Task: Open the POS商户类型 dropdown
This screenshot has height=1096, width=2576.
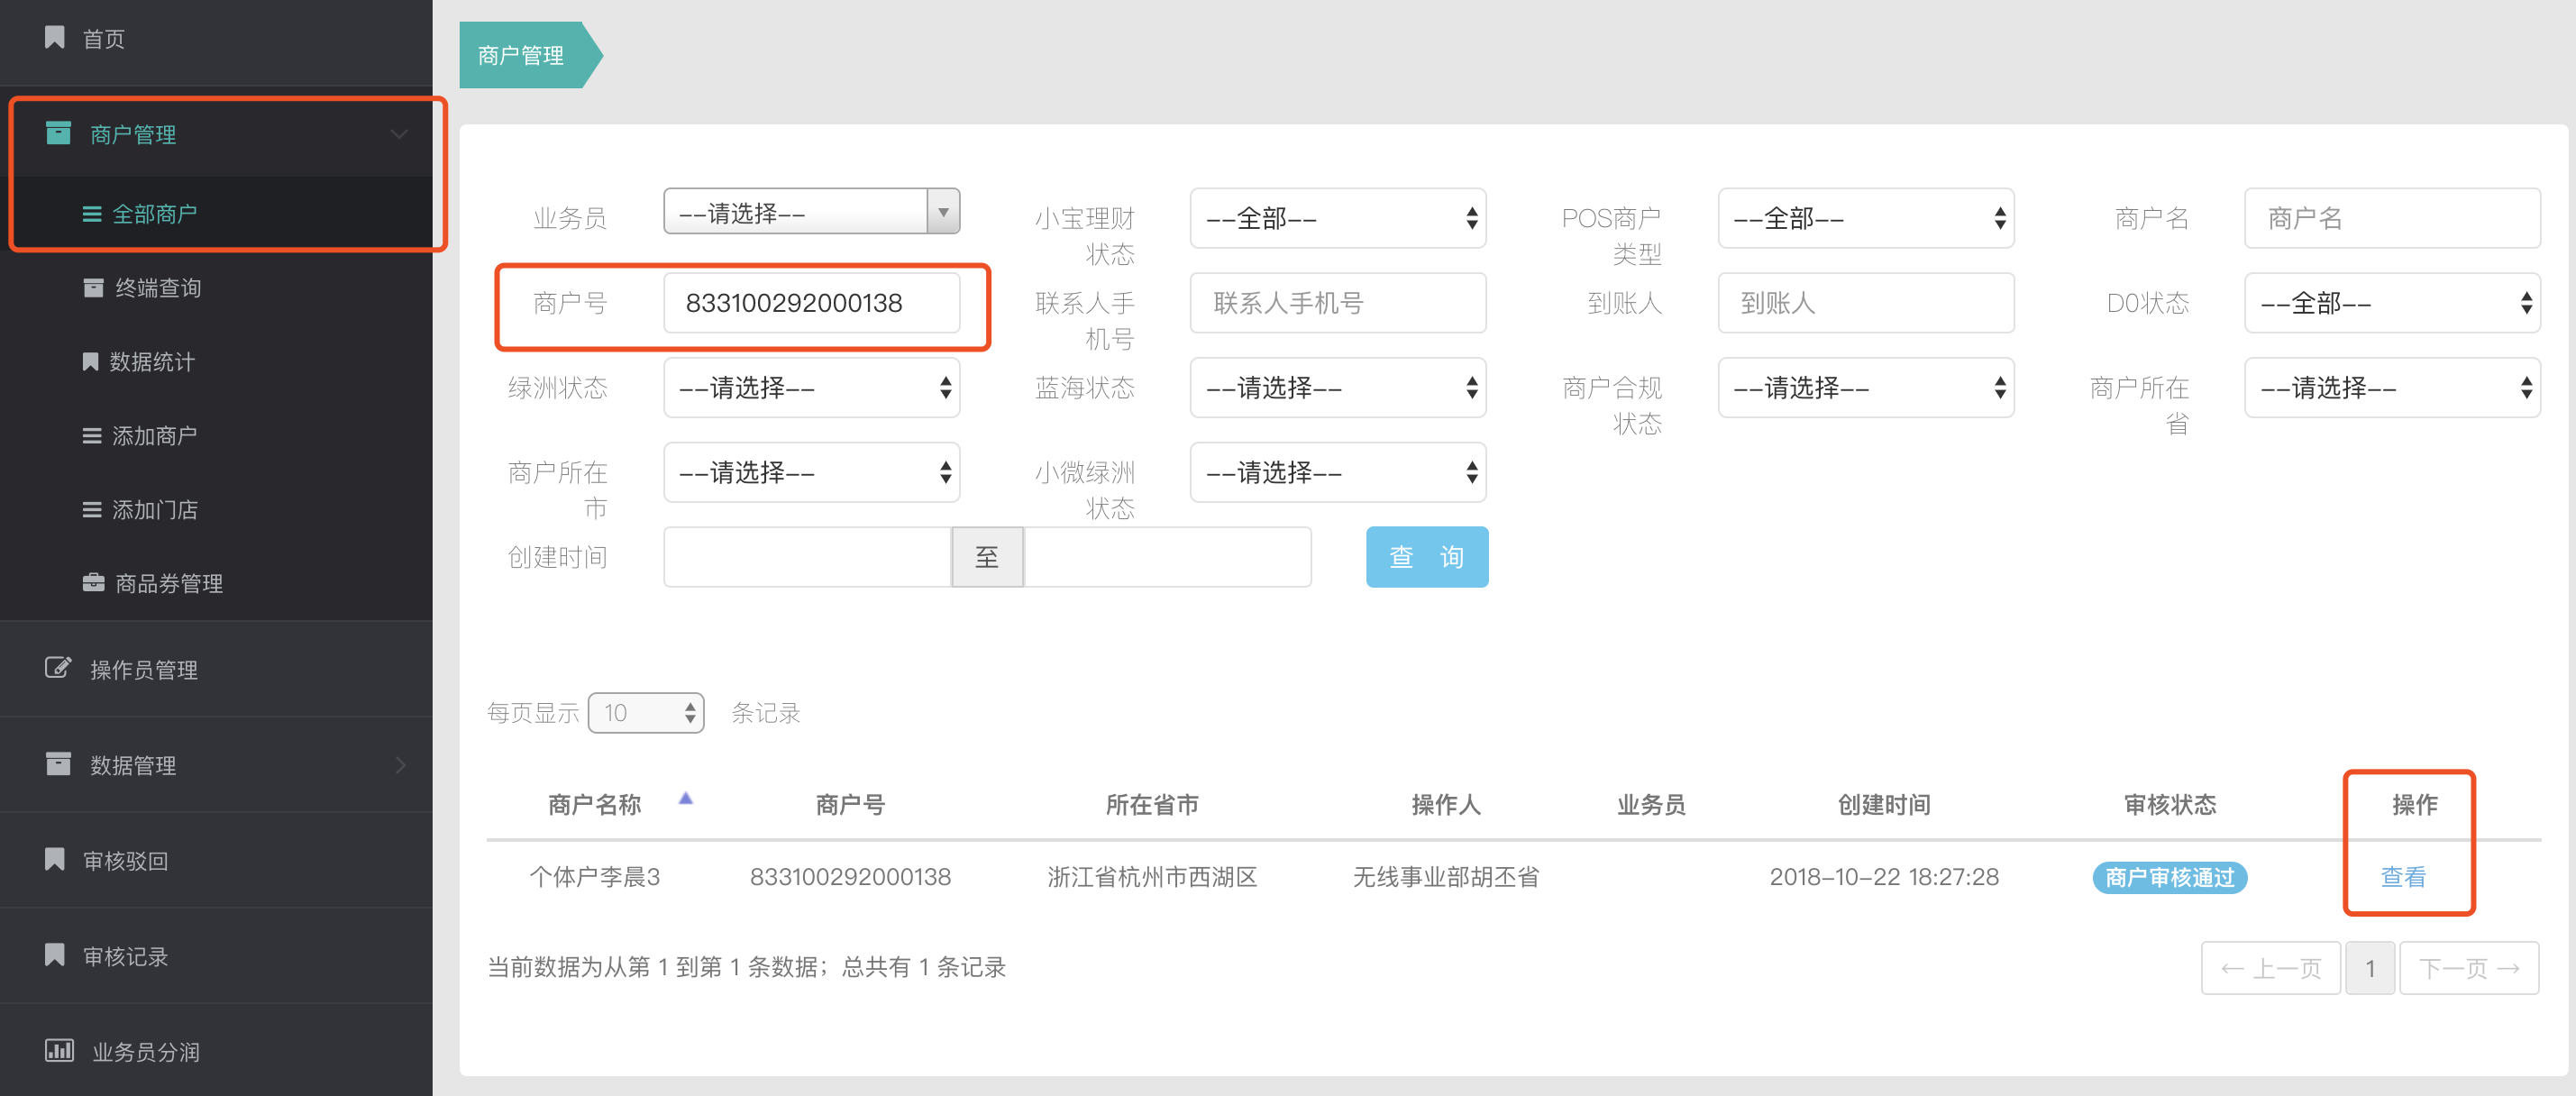Action: pyautogui.click(x=1865, y=218)
